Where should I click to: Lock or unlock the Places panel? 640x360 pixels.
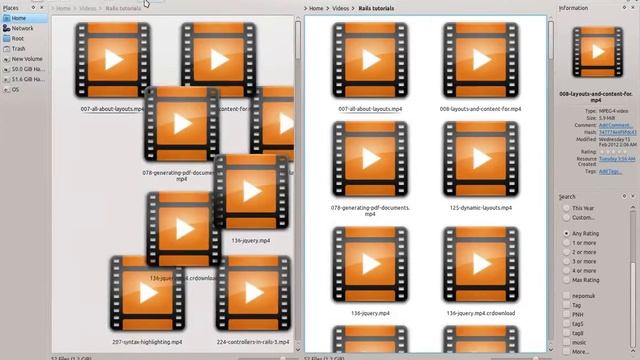(33, 8)
